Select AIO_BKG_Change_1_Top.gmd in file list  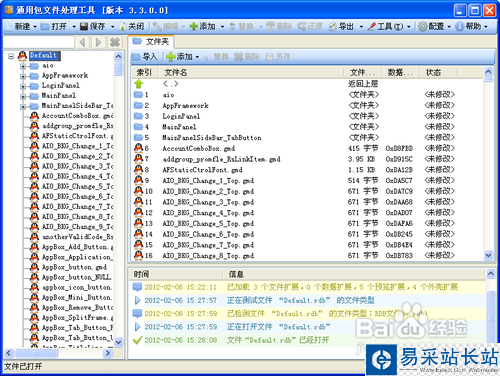pos(307,180)
